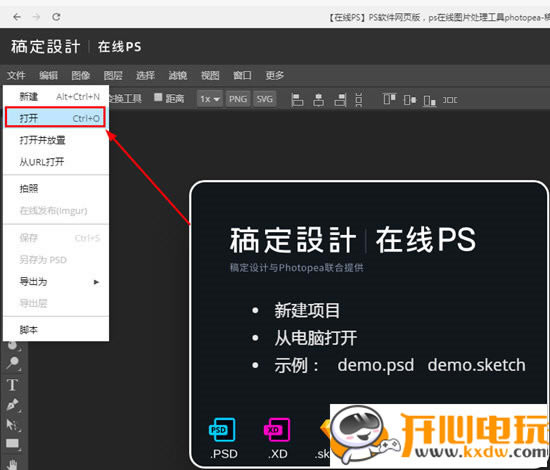Select the Type tool (T icon)

click(12, 385)
